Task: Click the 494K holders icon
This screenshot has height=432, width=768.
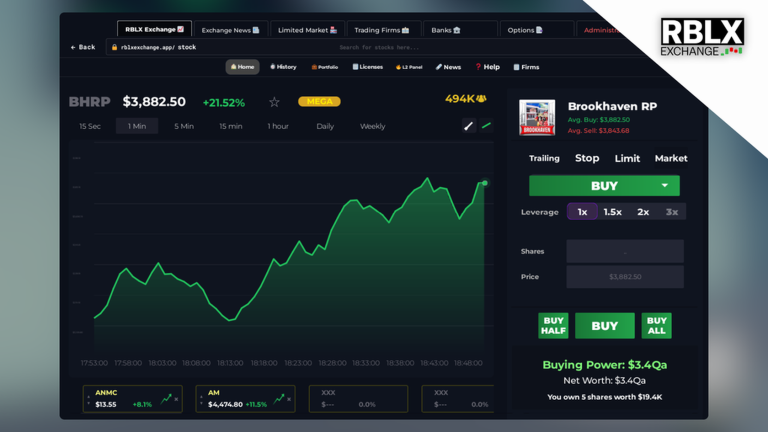Action: (481, 98)
